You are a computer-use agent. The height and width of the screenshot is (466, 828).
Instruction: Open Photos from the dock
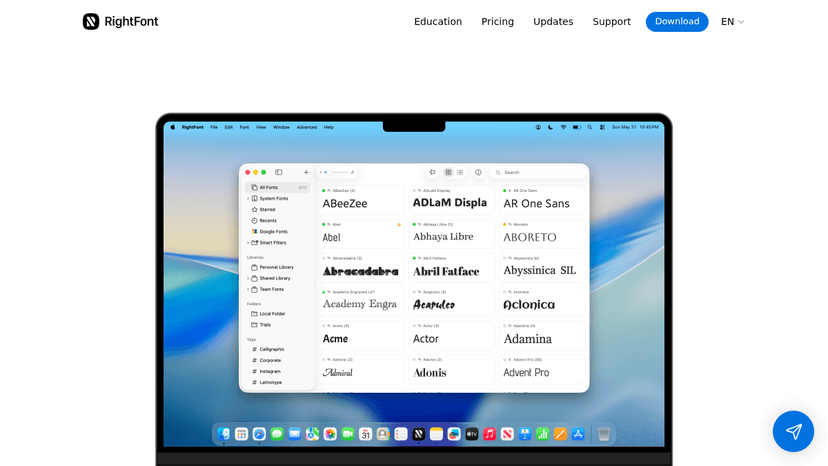(330, 434)
